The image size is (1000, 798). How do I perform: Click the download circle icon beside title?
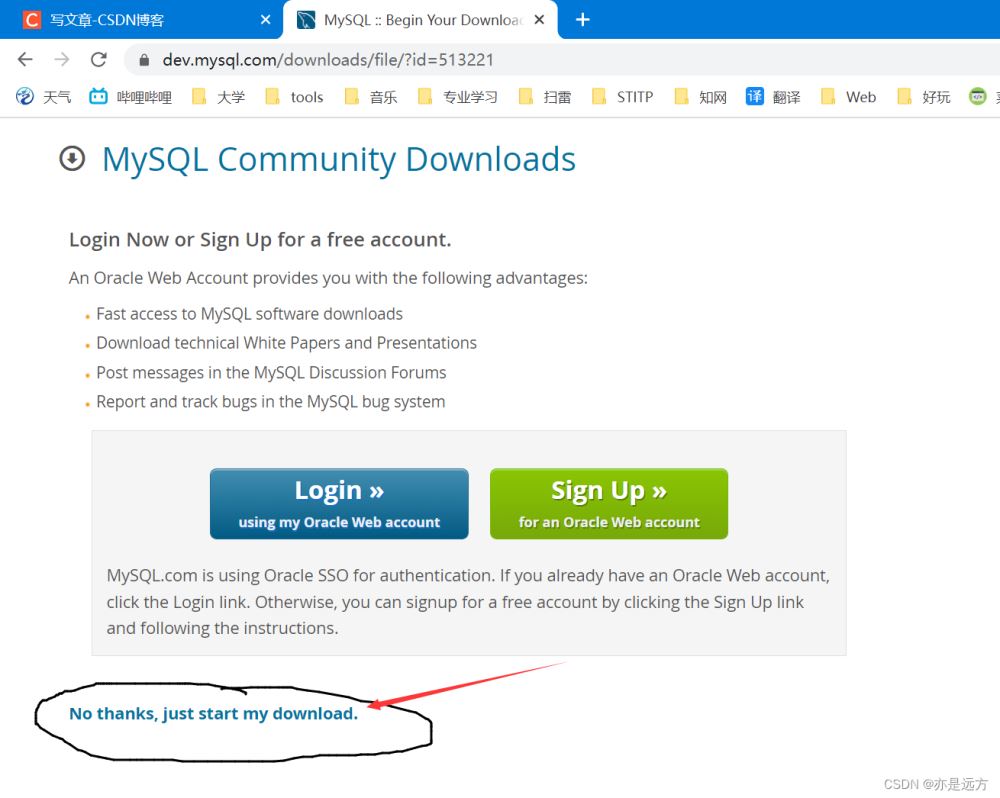pyautogui.click(x=72, y=159)
